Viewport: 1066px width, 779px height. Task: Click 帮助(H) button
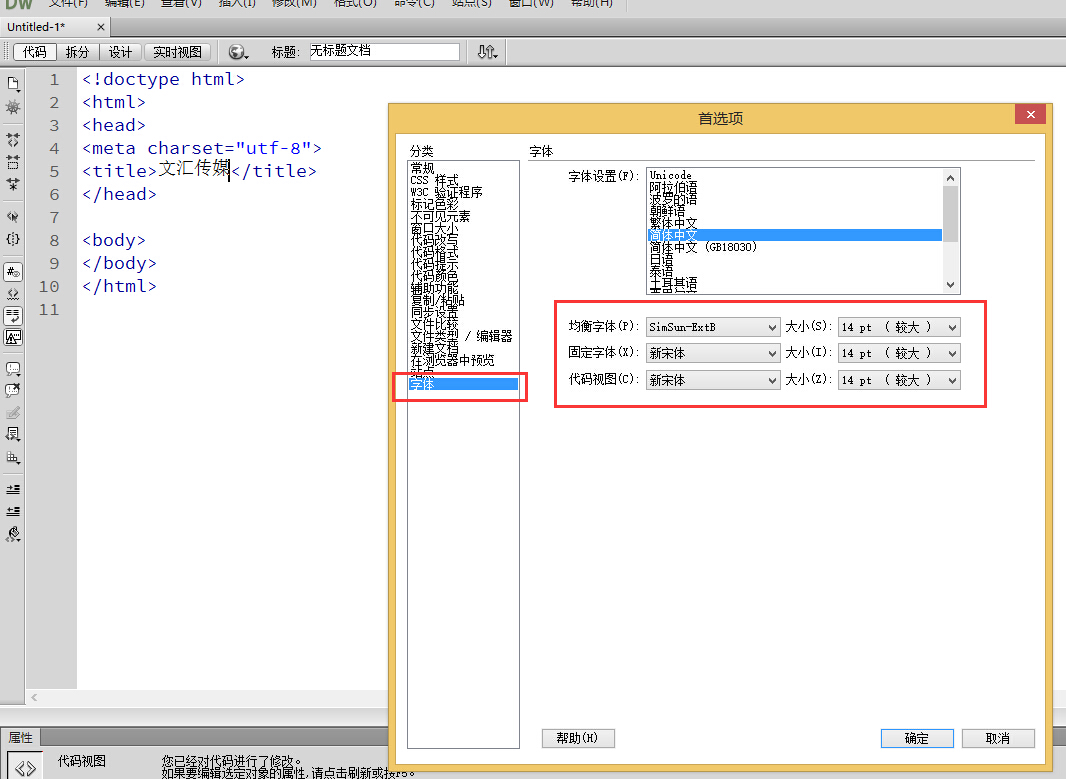pyautogui.click(x=578, y=738)
